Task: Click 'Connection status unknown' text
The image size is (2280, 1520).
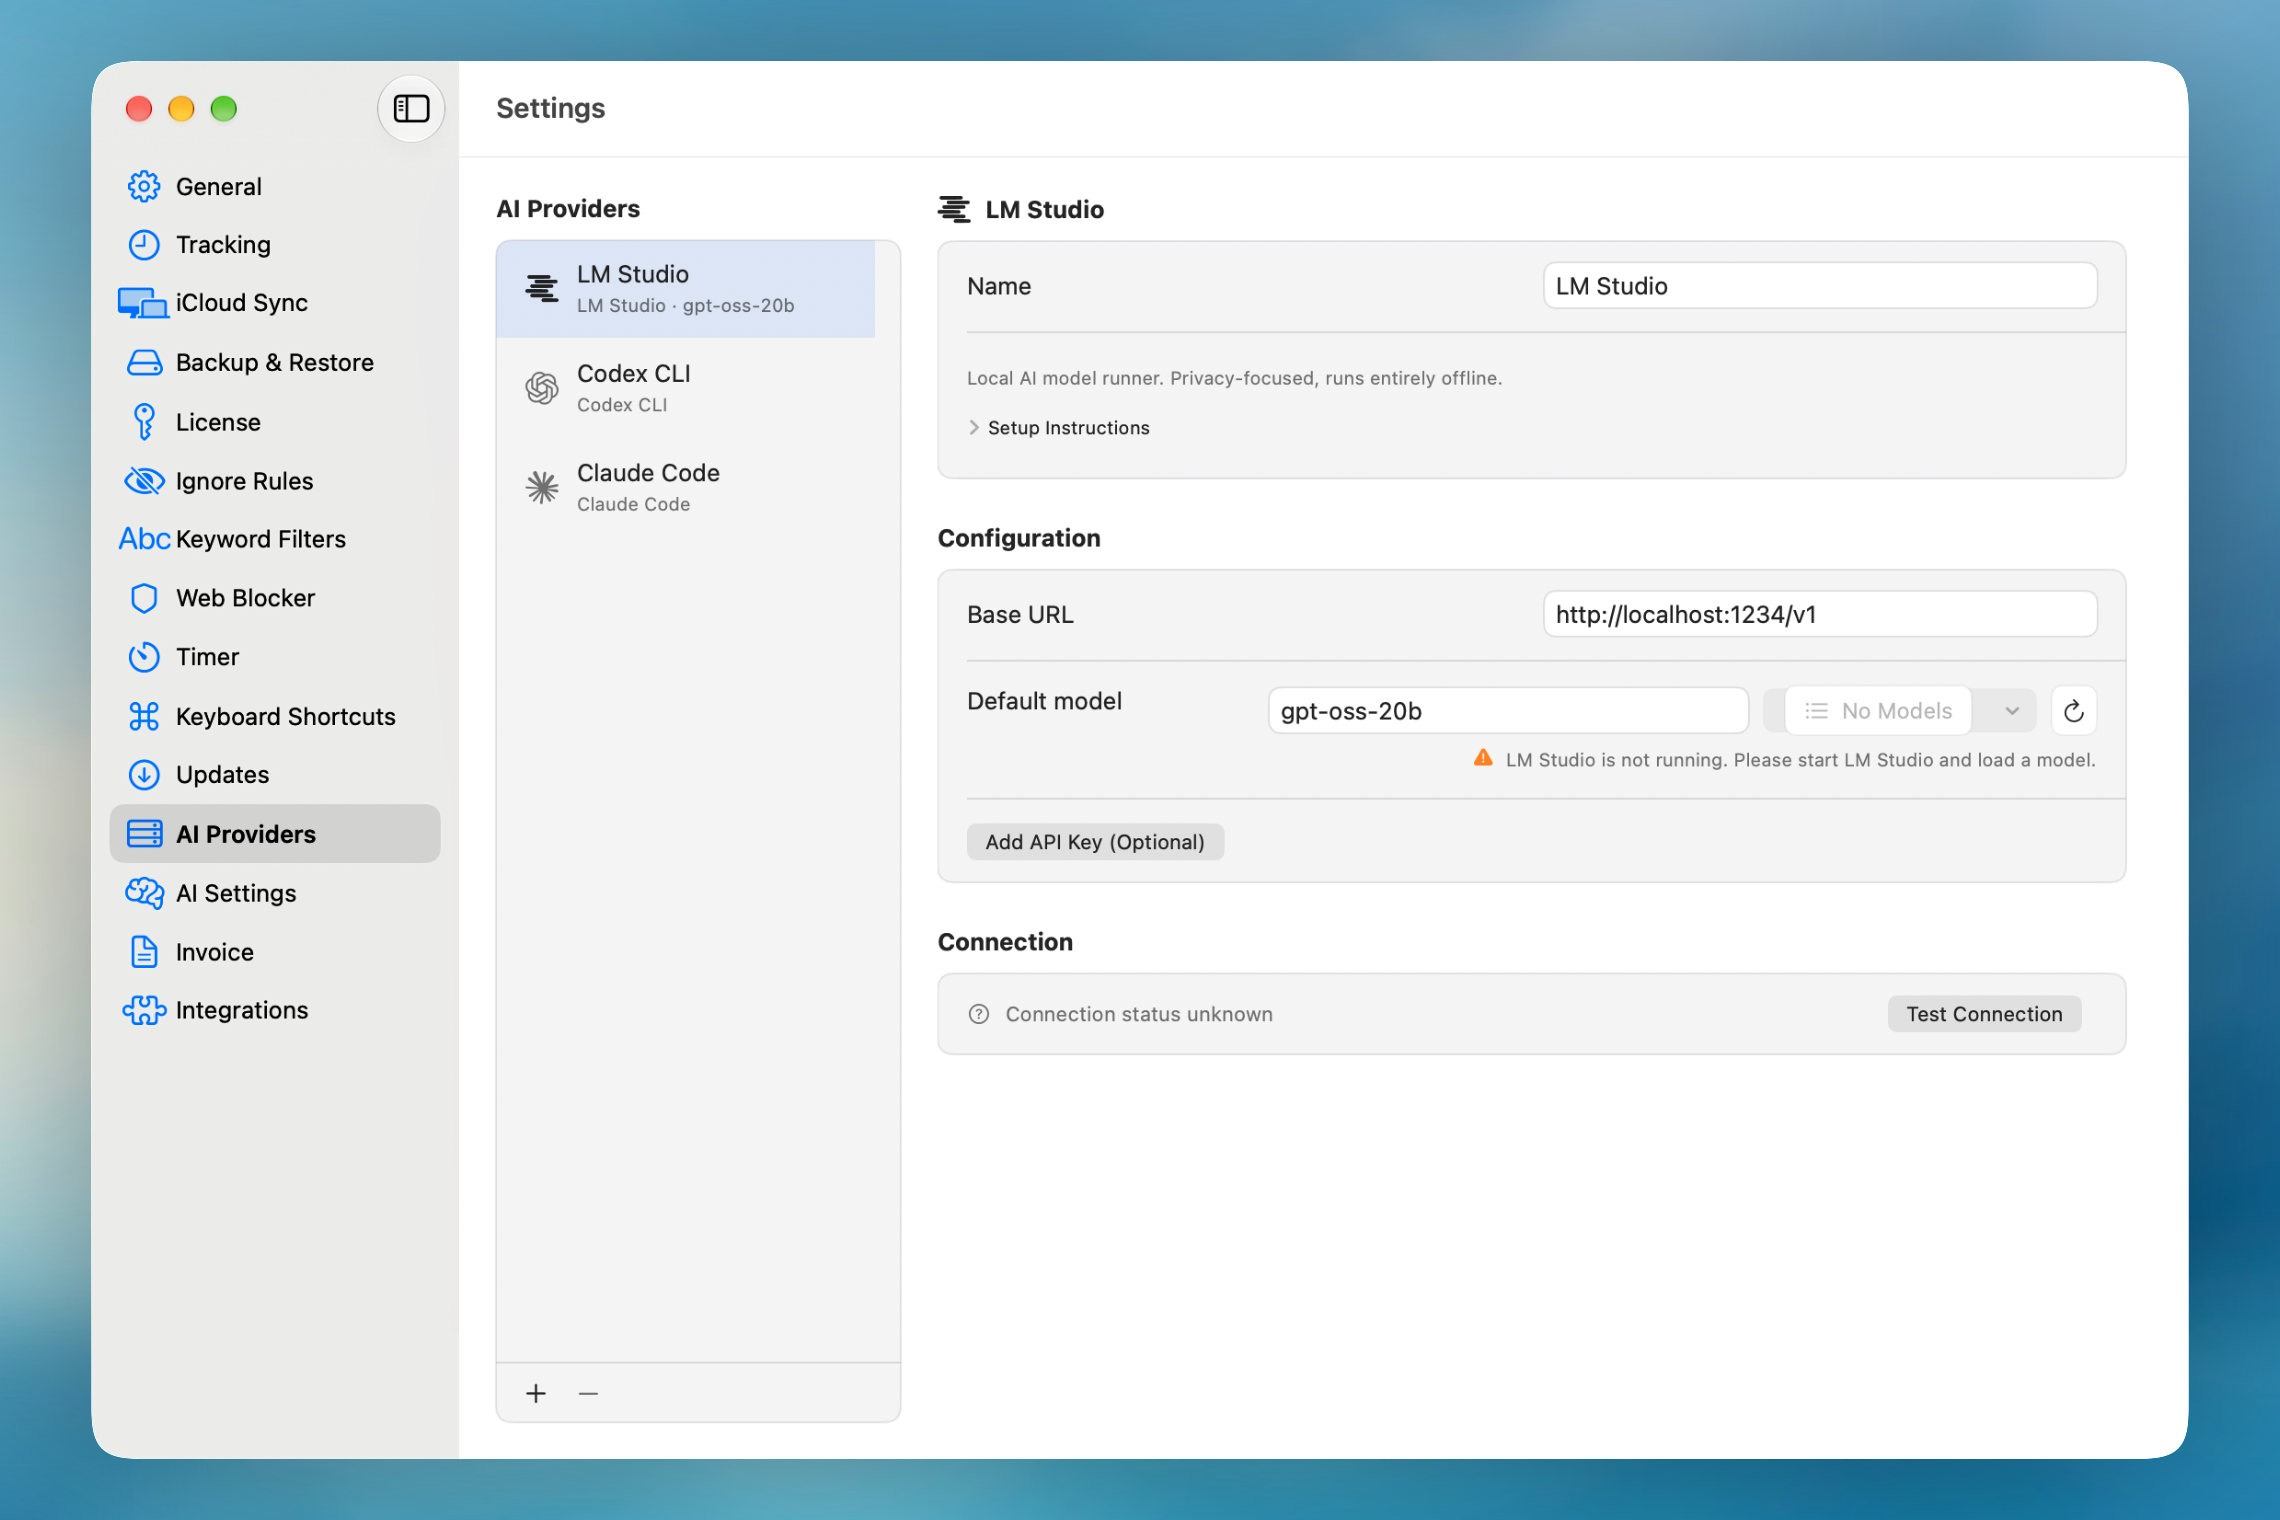Action: [1139, 1014]
